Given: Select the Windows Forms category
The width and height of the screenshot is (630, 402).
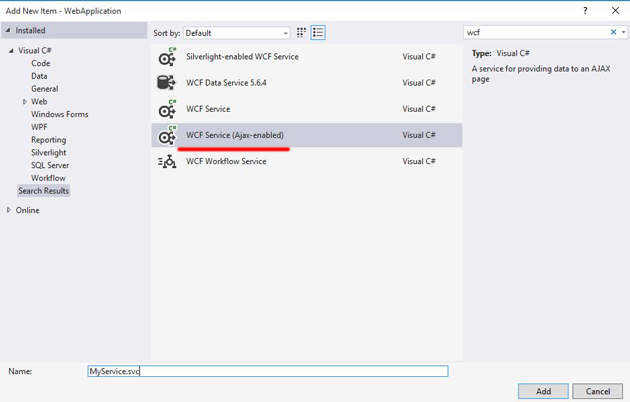Looking at the screenshot, I should click(x=59, y=114).
